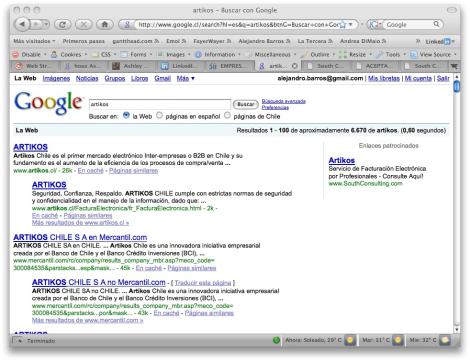Viewport: 470px width, 361px height.
Task: Show more bookmarks with the chevron overflow
Action: [x=418, y=41]
